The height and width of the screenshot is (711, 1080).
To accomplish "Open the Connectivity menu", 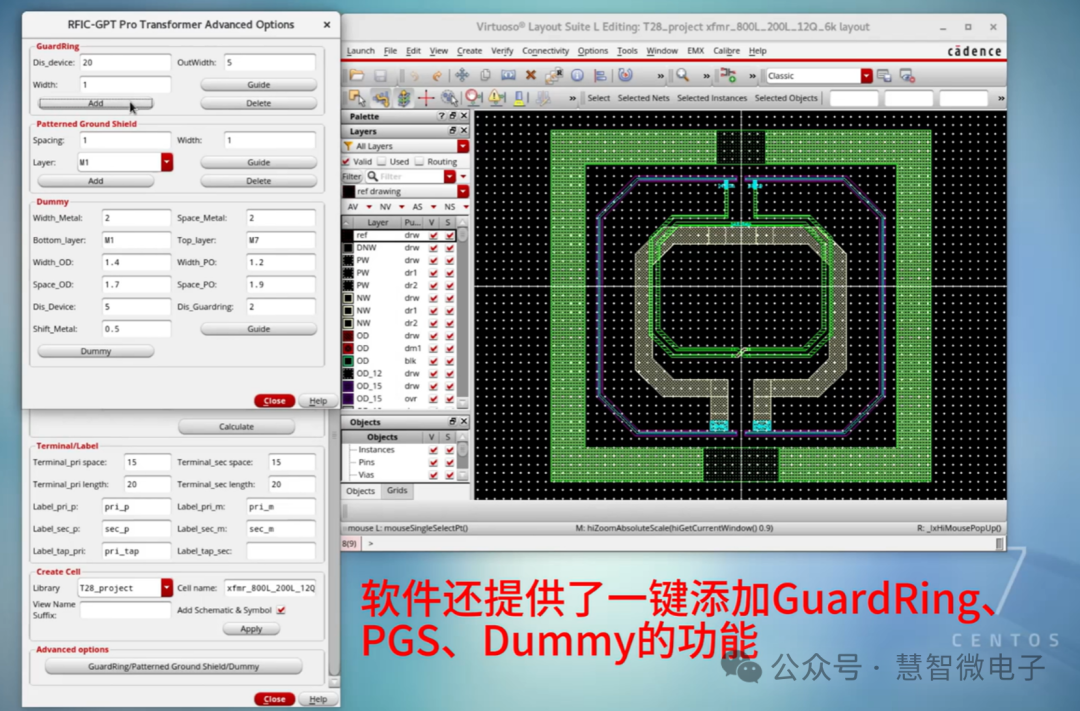I will [x=546, y=51].
